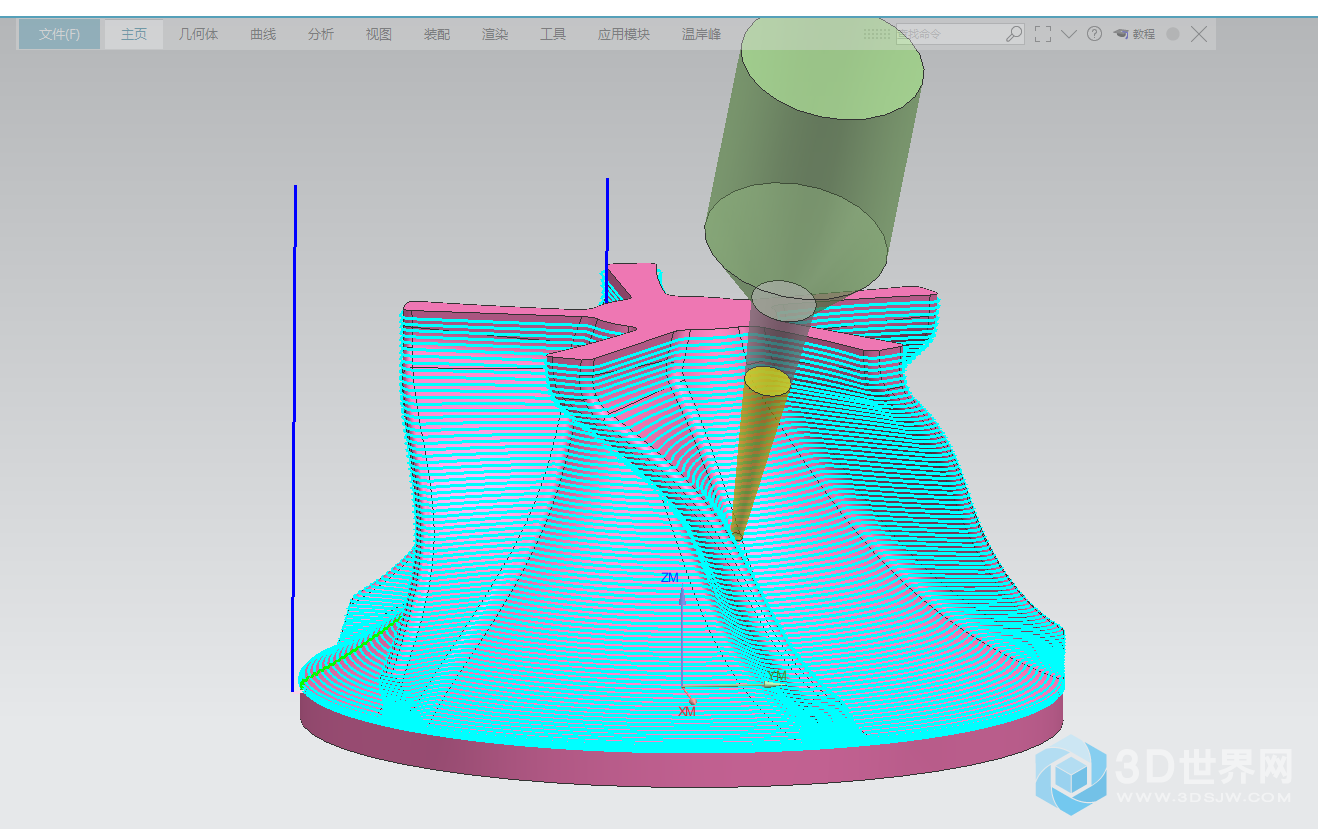Open the 装配 tab

(437, 34)
